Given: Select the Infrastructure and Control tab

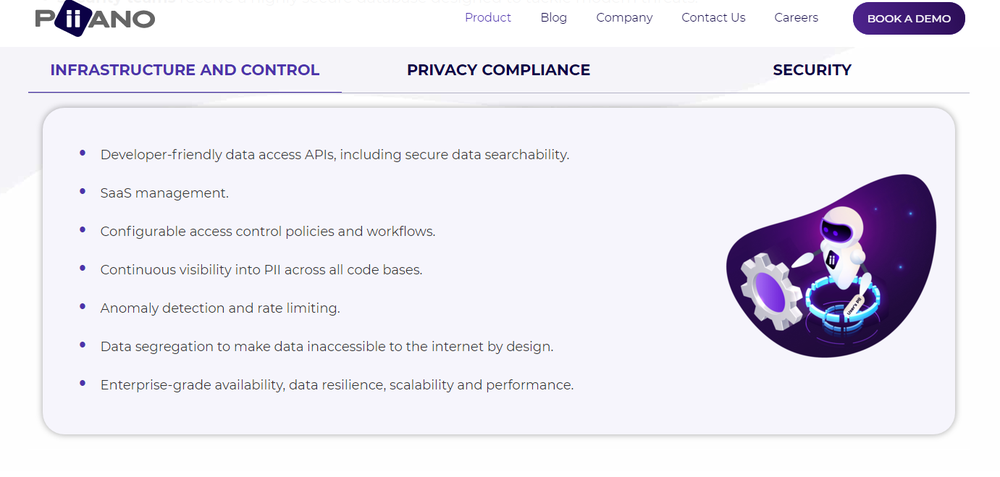Looking at the screenshot, I should 185,70.
